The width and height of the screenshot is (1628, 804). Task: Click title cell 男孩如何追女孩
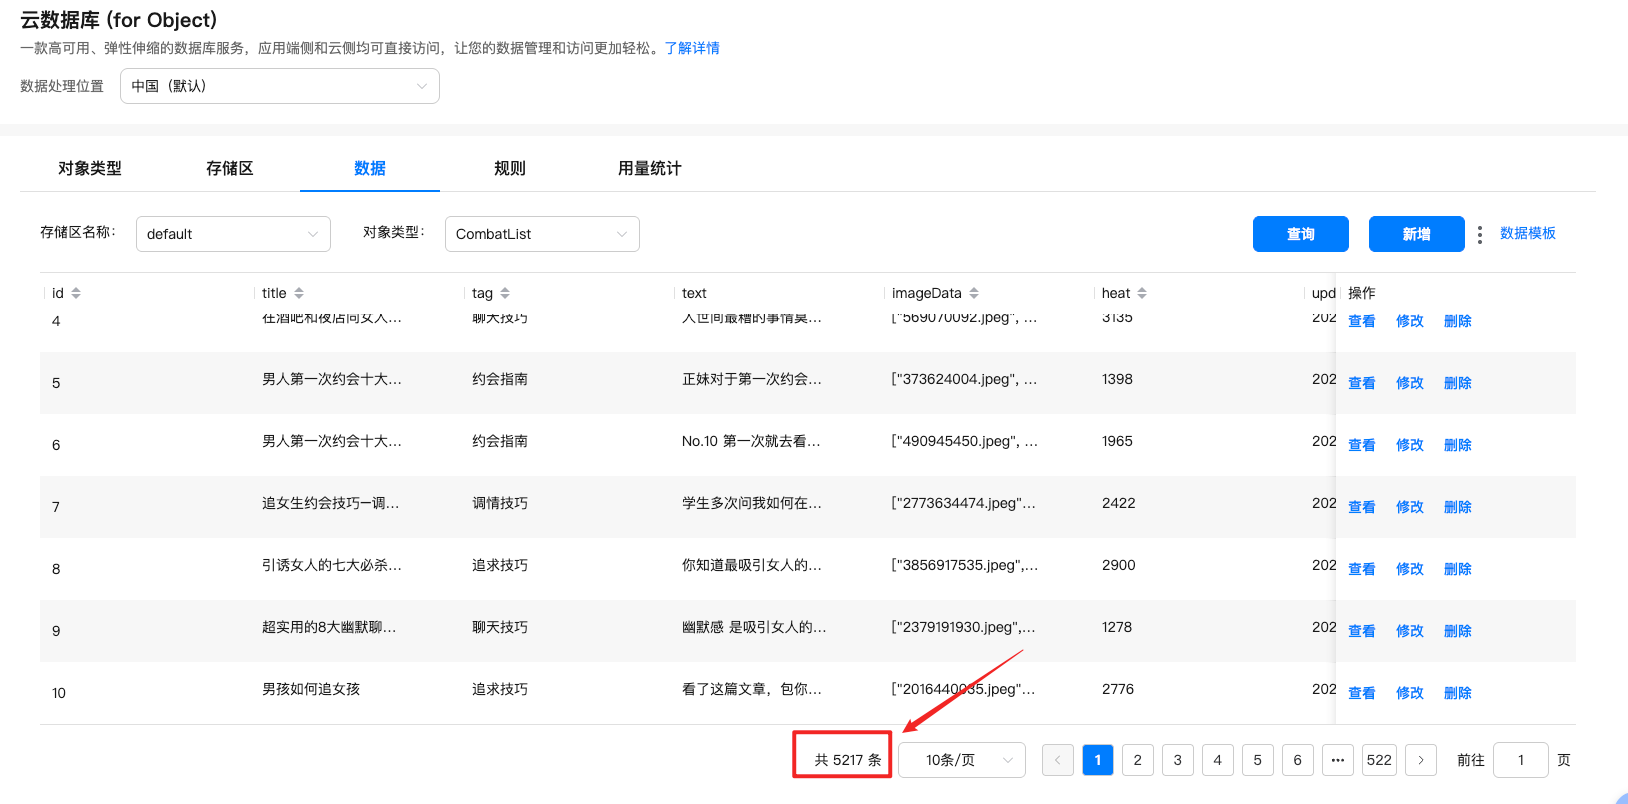311,689
